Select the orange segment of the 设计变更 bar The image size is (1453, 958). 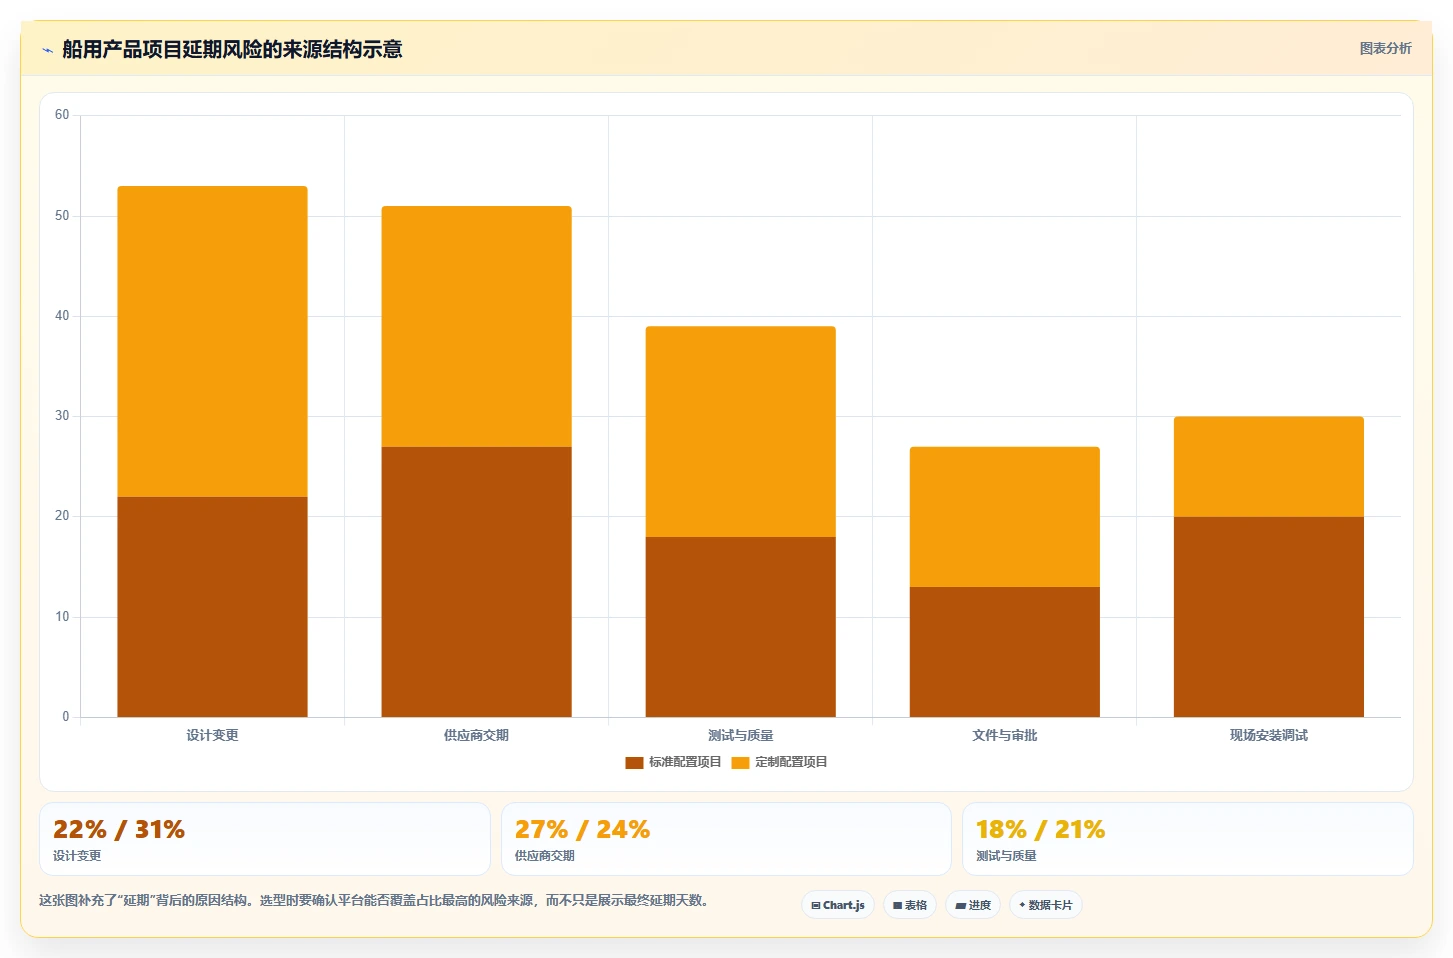[x=212, y=341]
